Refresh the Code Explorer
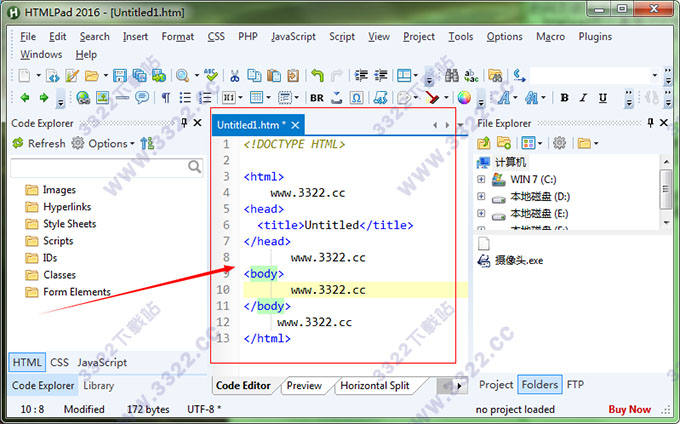The image size is (680, 424). [x=39, y=144]
